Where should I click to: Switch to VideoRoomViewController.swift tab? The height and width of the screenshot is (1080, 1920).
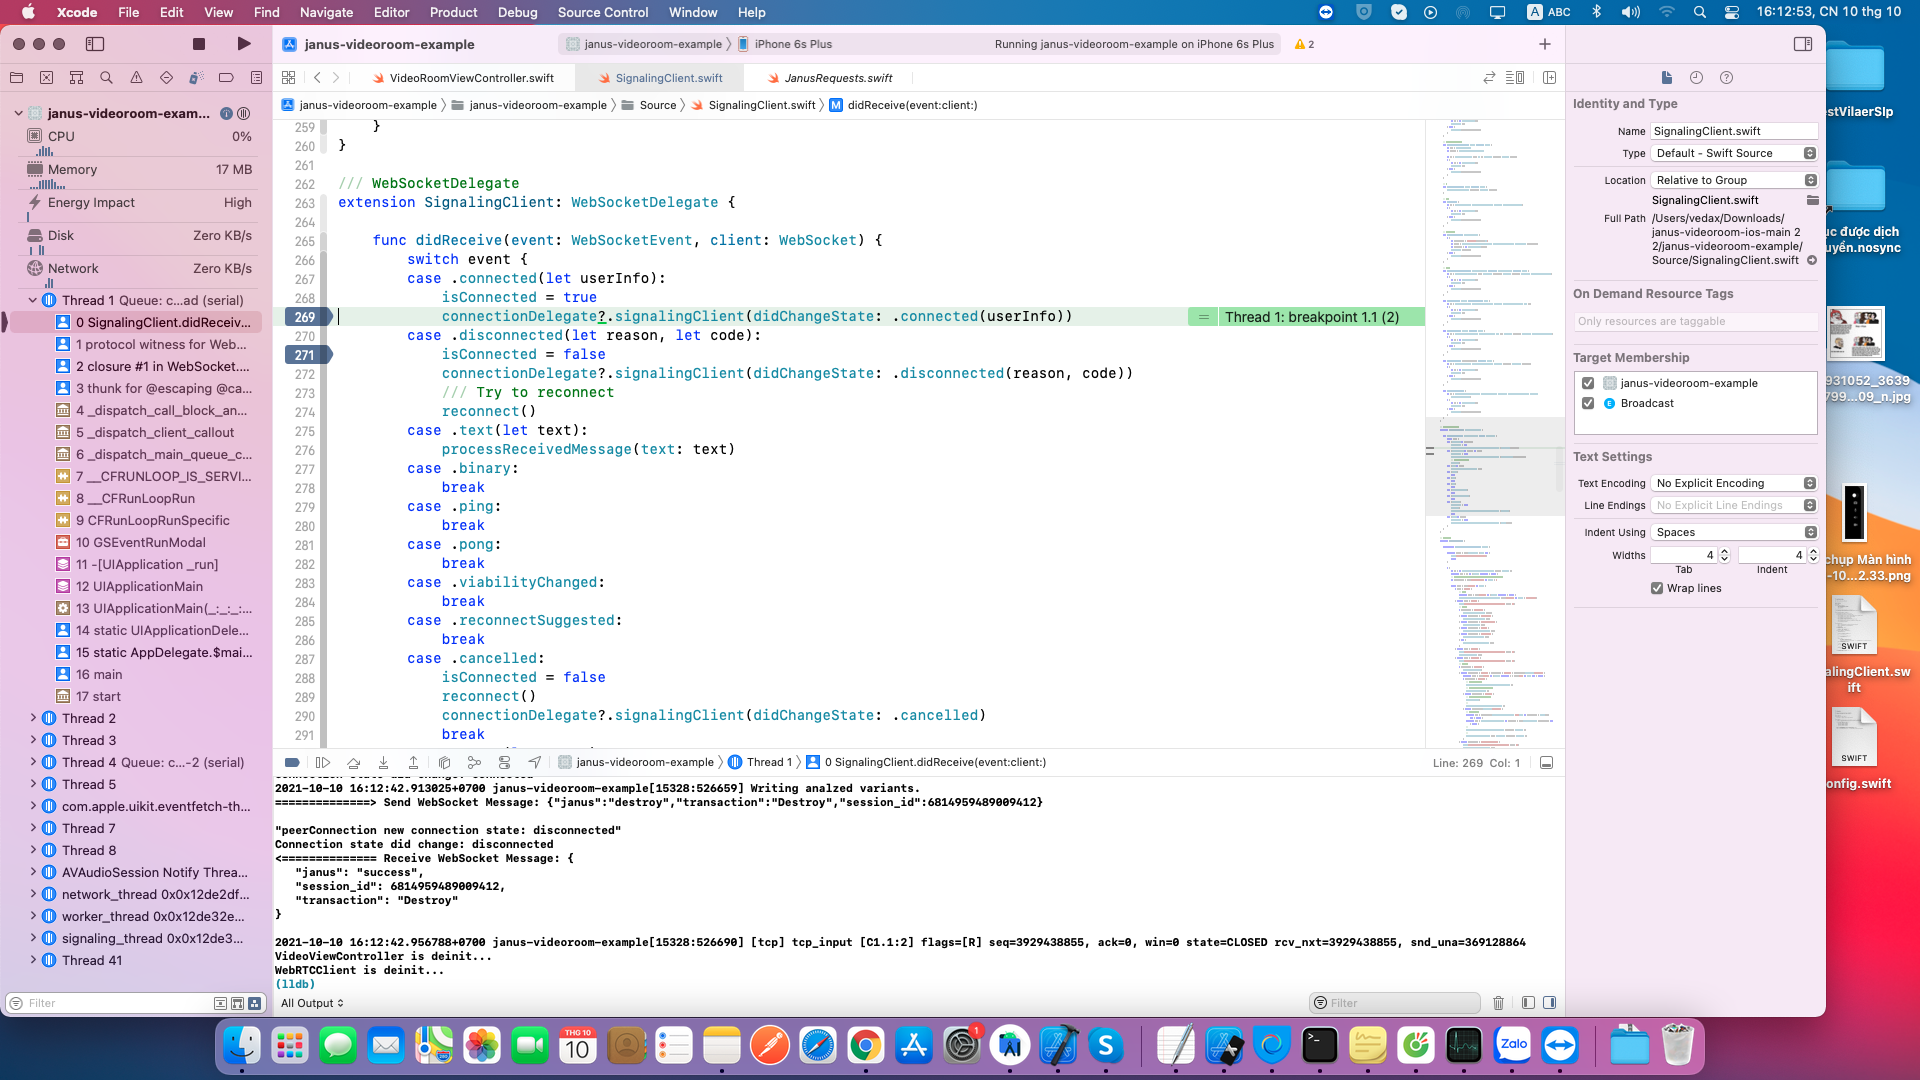point(471,78)
